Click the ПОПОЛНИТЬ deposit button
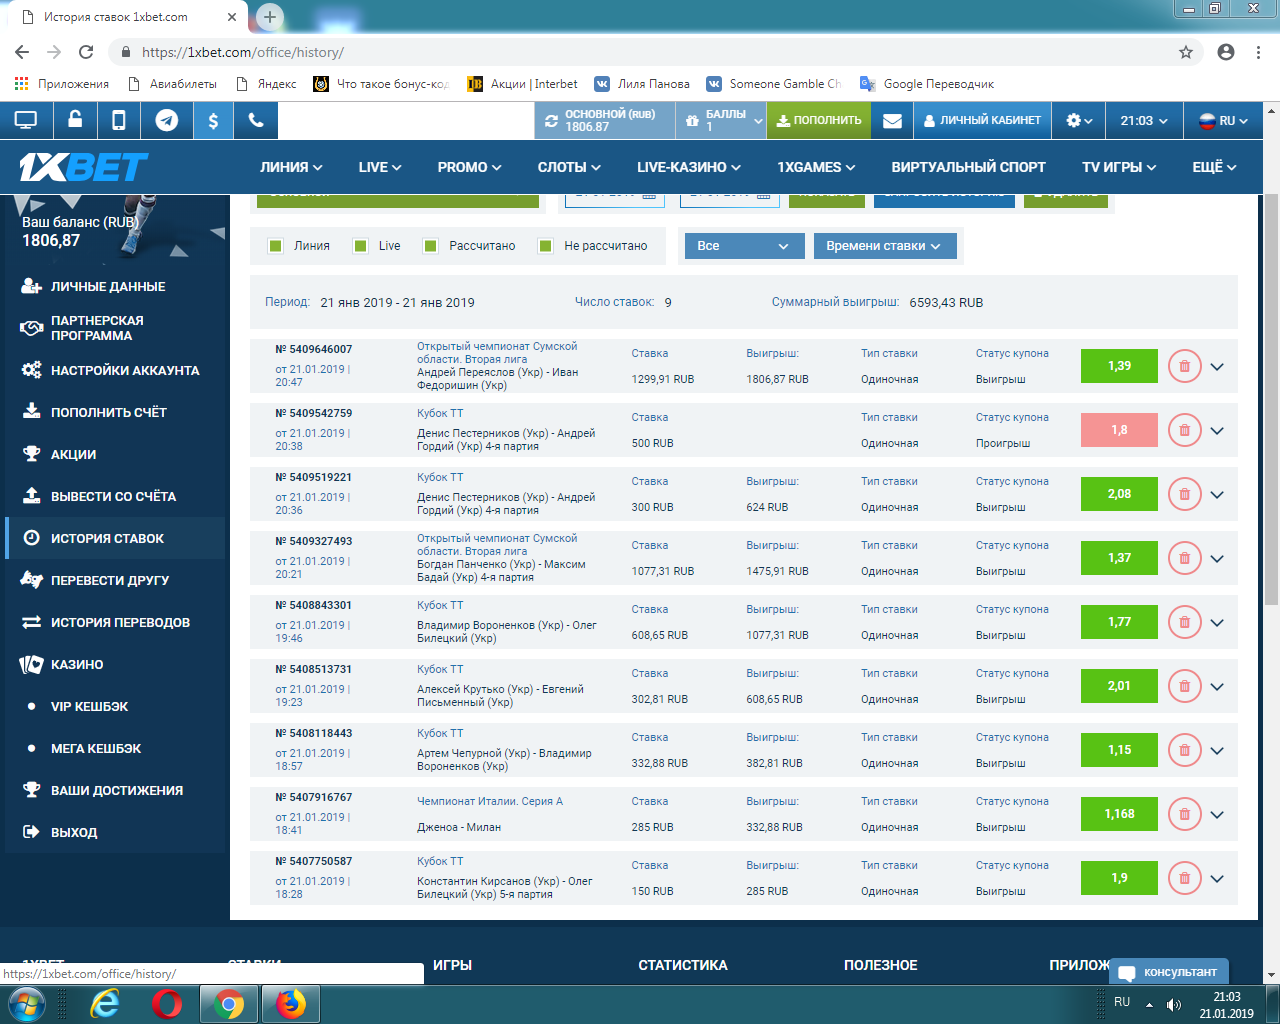 (x=819, y=121)
